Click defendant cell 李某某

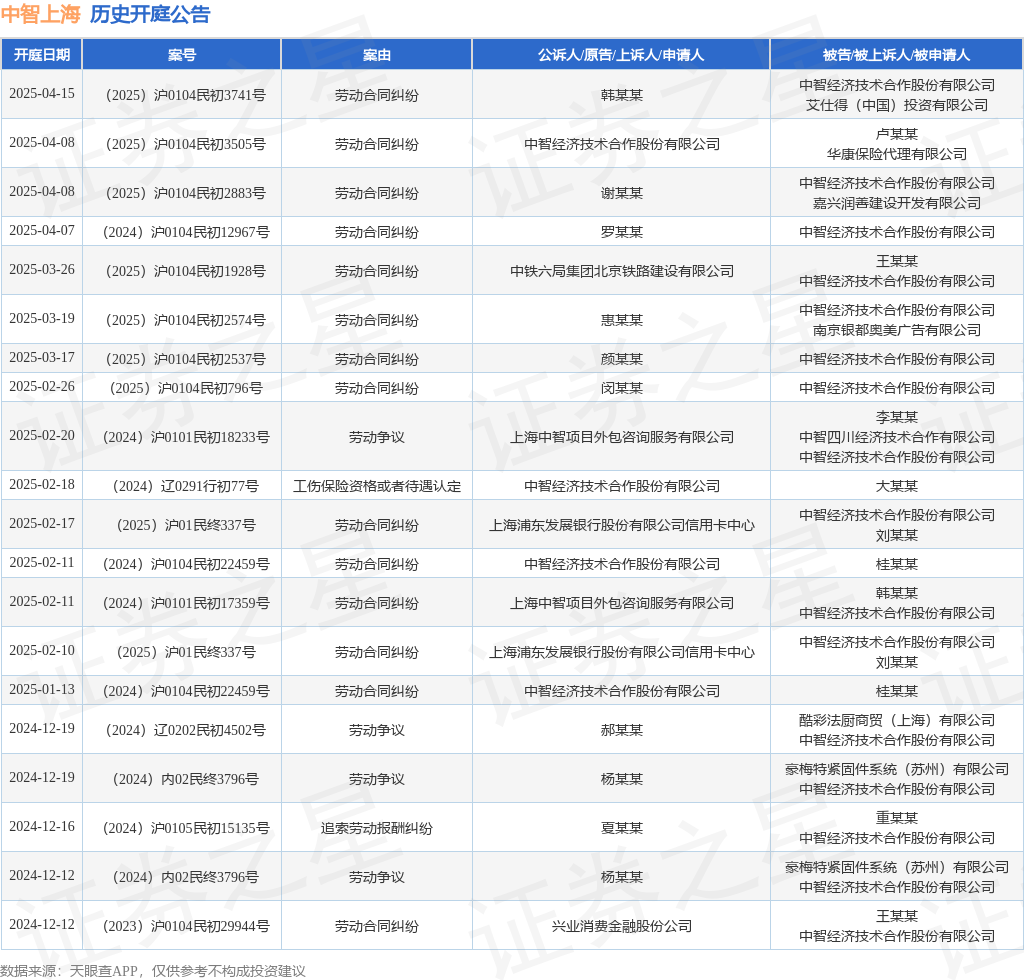coord(897,417)
